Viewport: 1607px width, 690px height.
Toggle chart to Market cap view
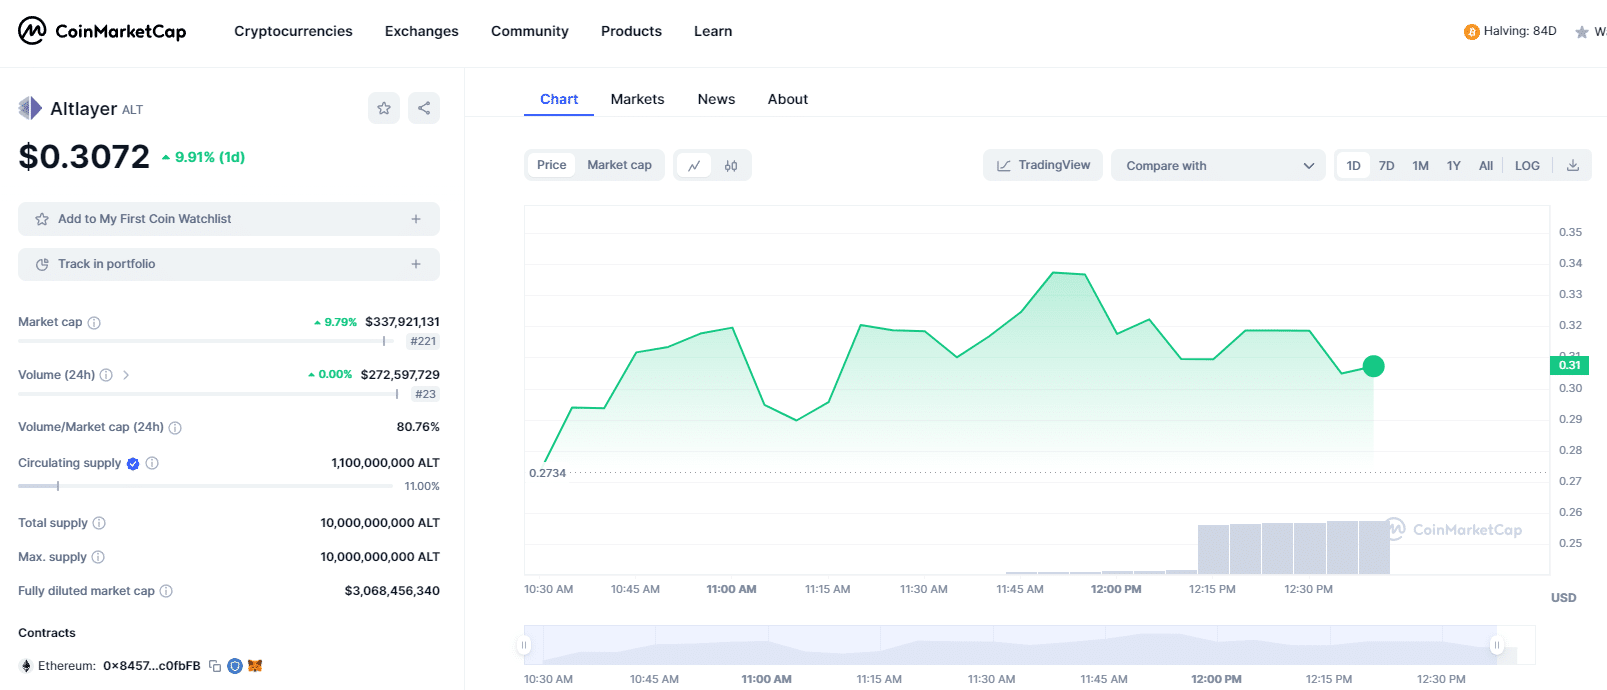tap(619, 165)
